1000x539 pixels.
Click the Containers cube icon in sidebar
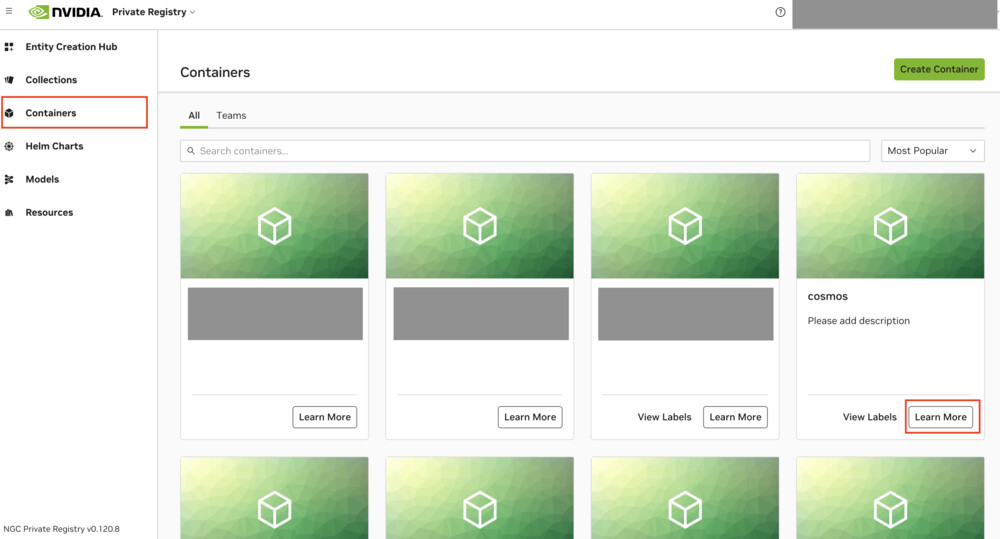(x=10, y=113)
